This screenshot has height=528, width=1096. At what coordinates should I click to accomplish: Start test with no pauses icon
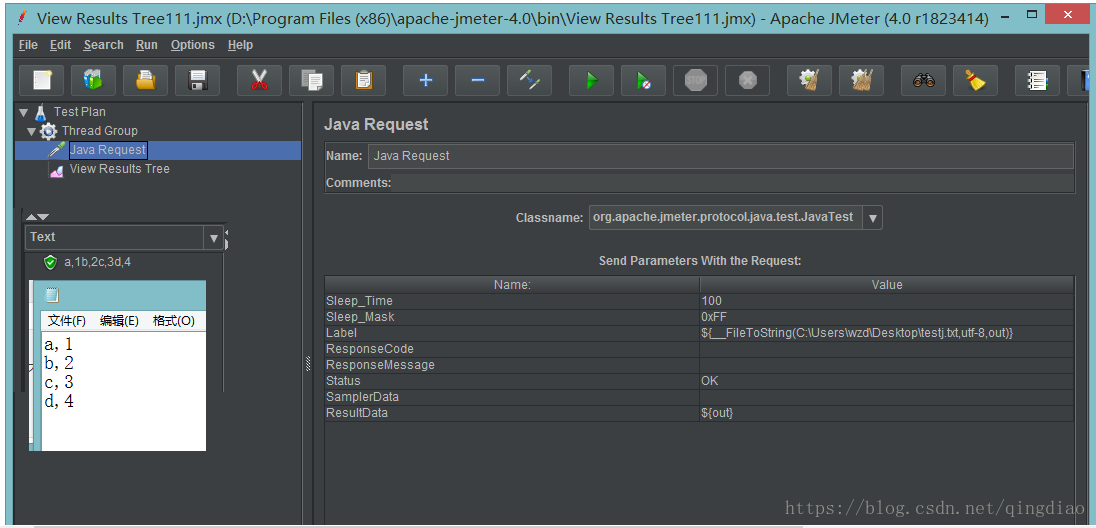(643, 80)
